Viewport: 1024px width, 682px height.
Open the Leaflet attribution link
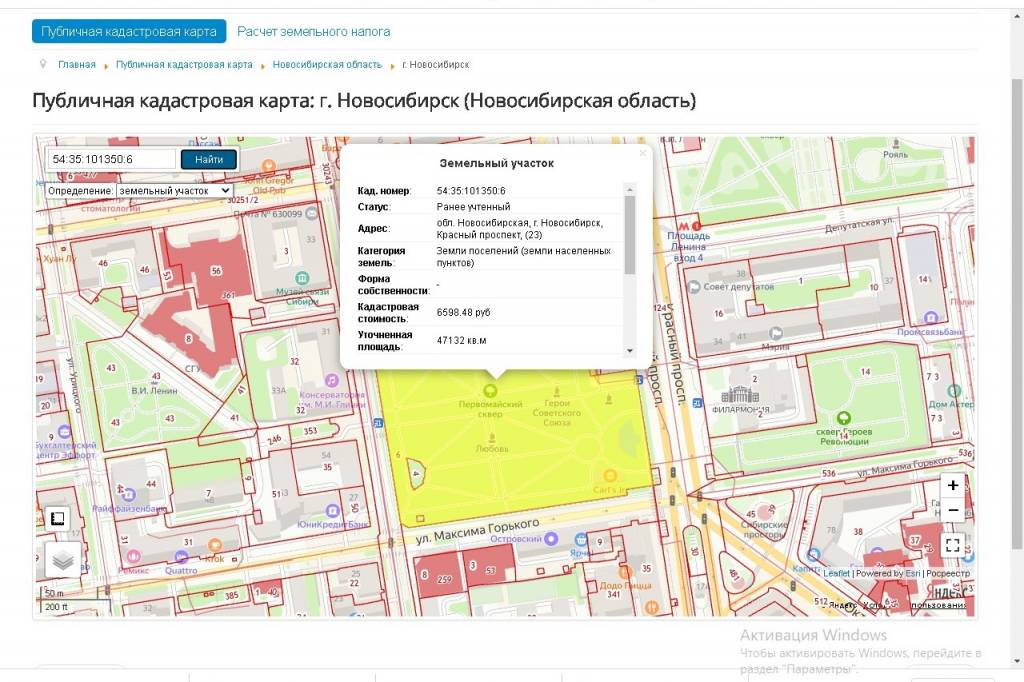tap(836, 574)
